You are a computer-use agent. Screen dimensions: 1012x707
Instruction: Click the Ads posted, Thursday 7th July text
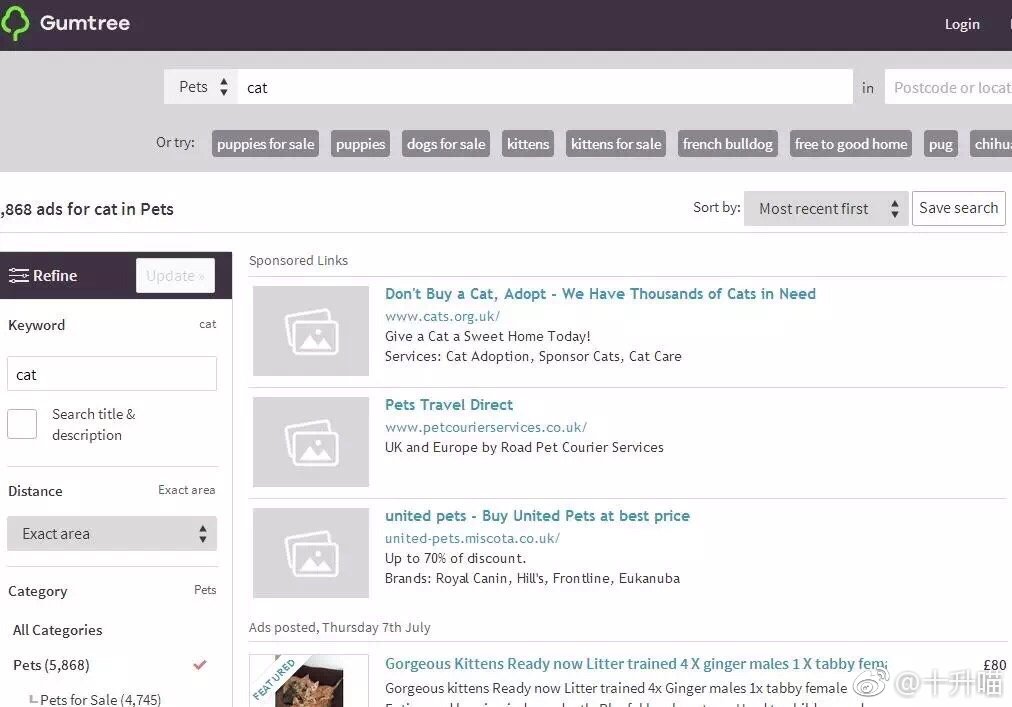click(x=339, y=627)
